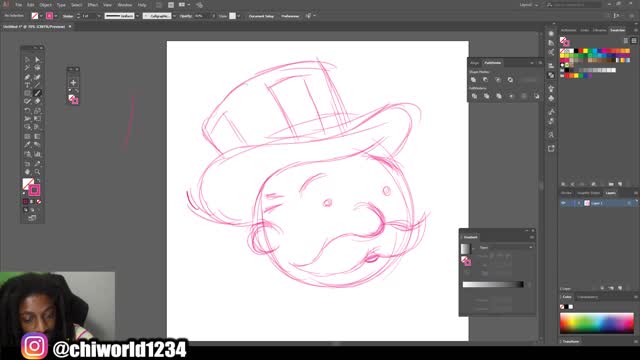The height and width of the screenshot is (360, 640).
Task: Open the Layout workspace switcher dropdown
Action: (x=529, y=5)
